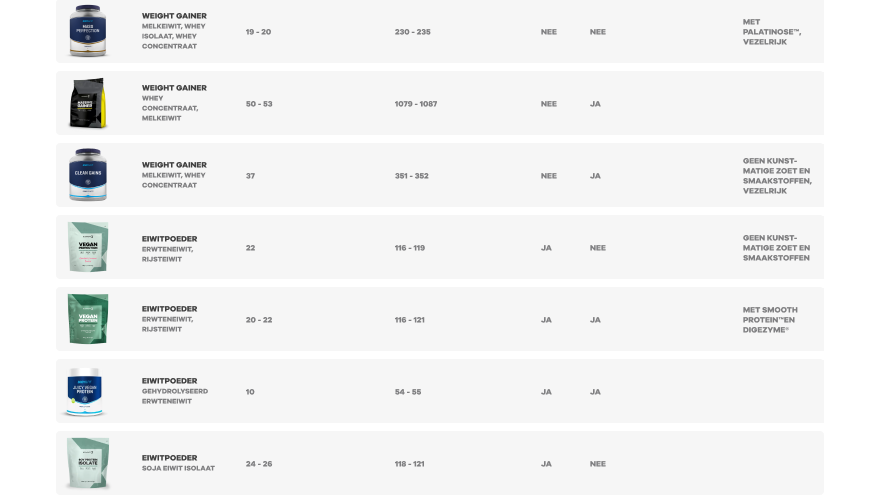Screen dimensions: 880x495
Task: Click the 50 - 53 protein value
Action: [259, 104]
